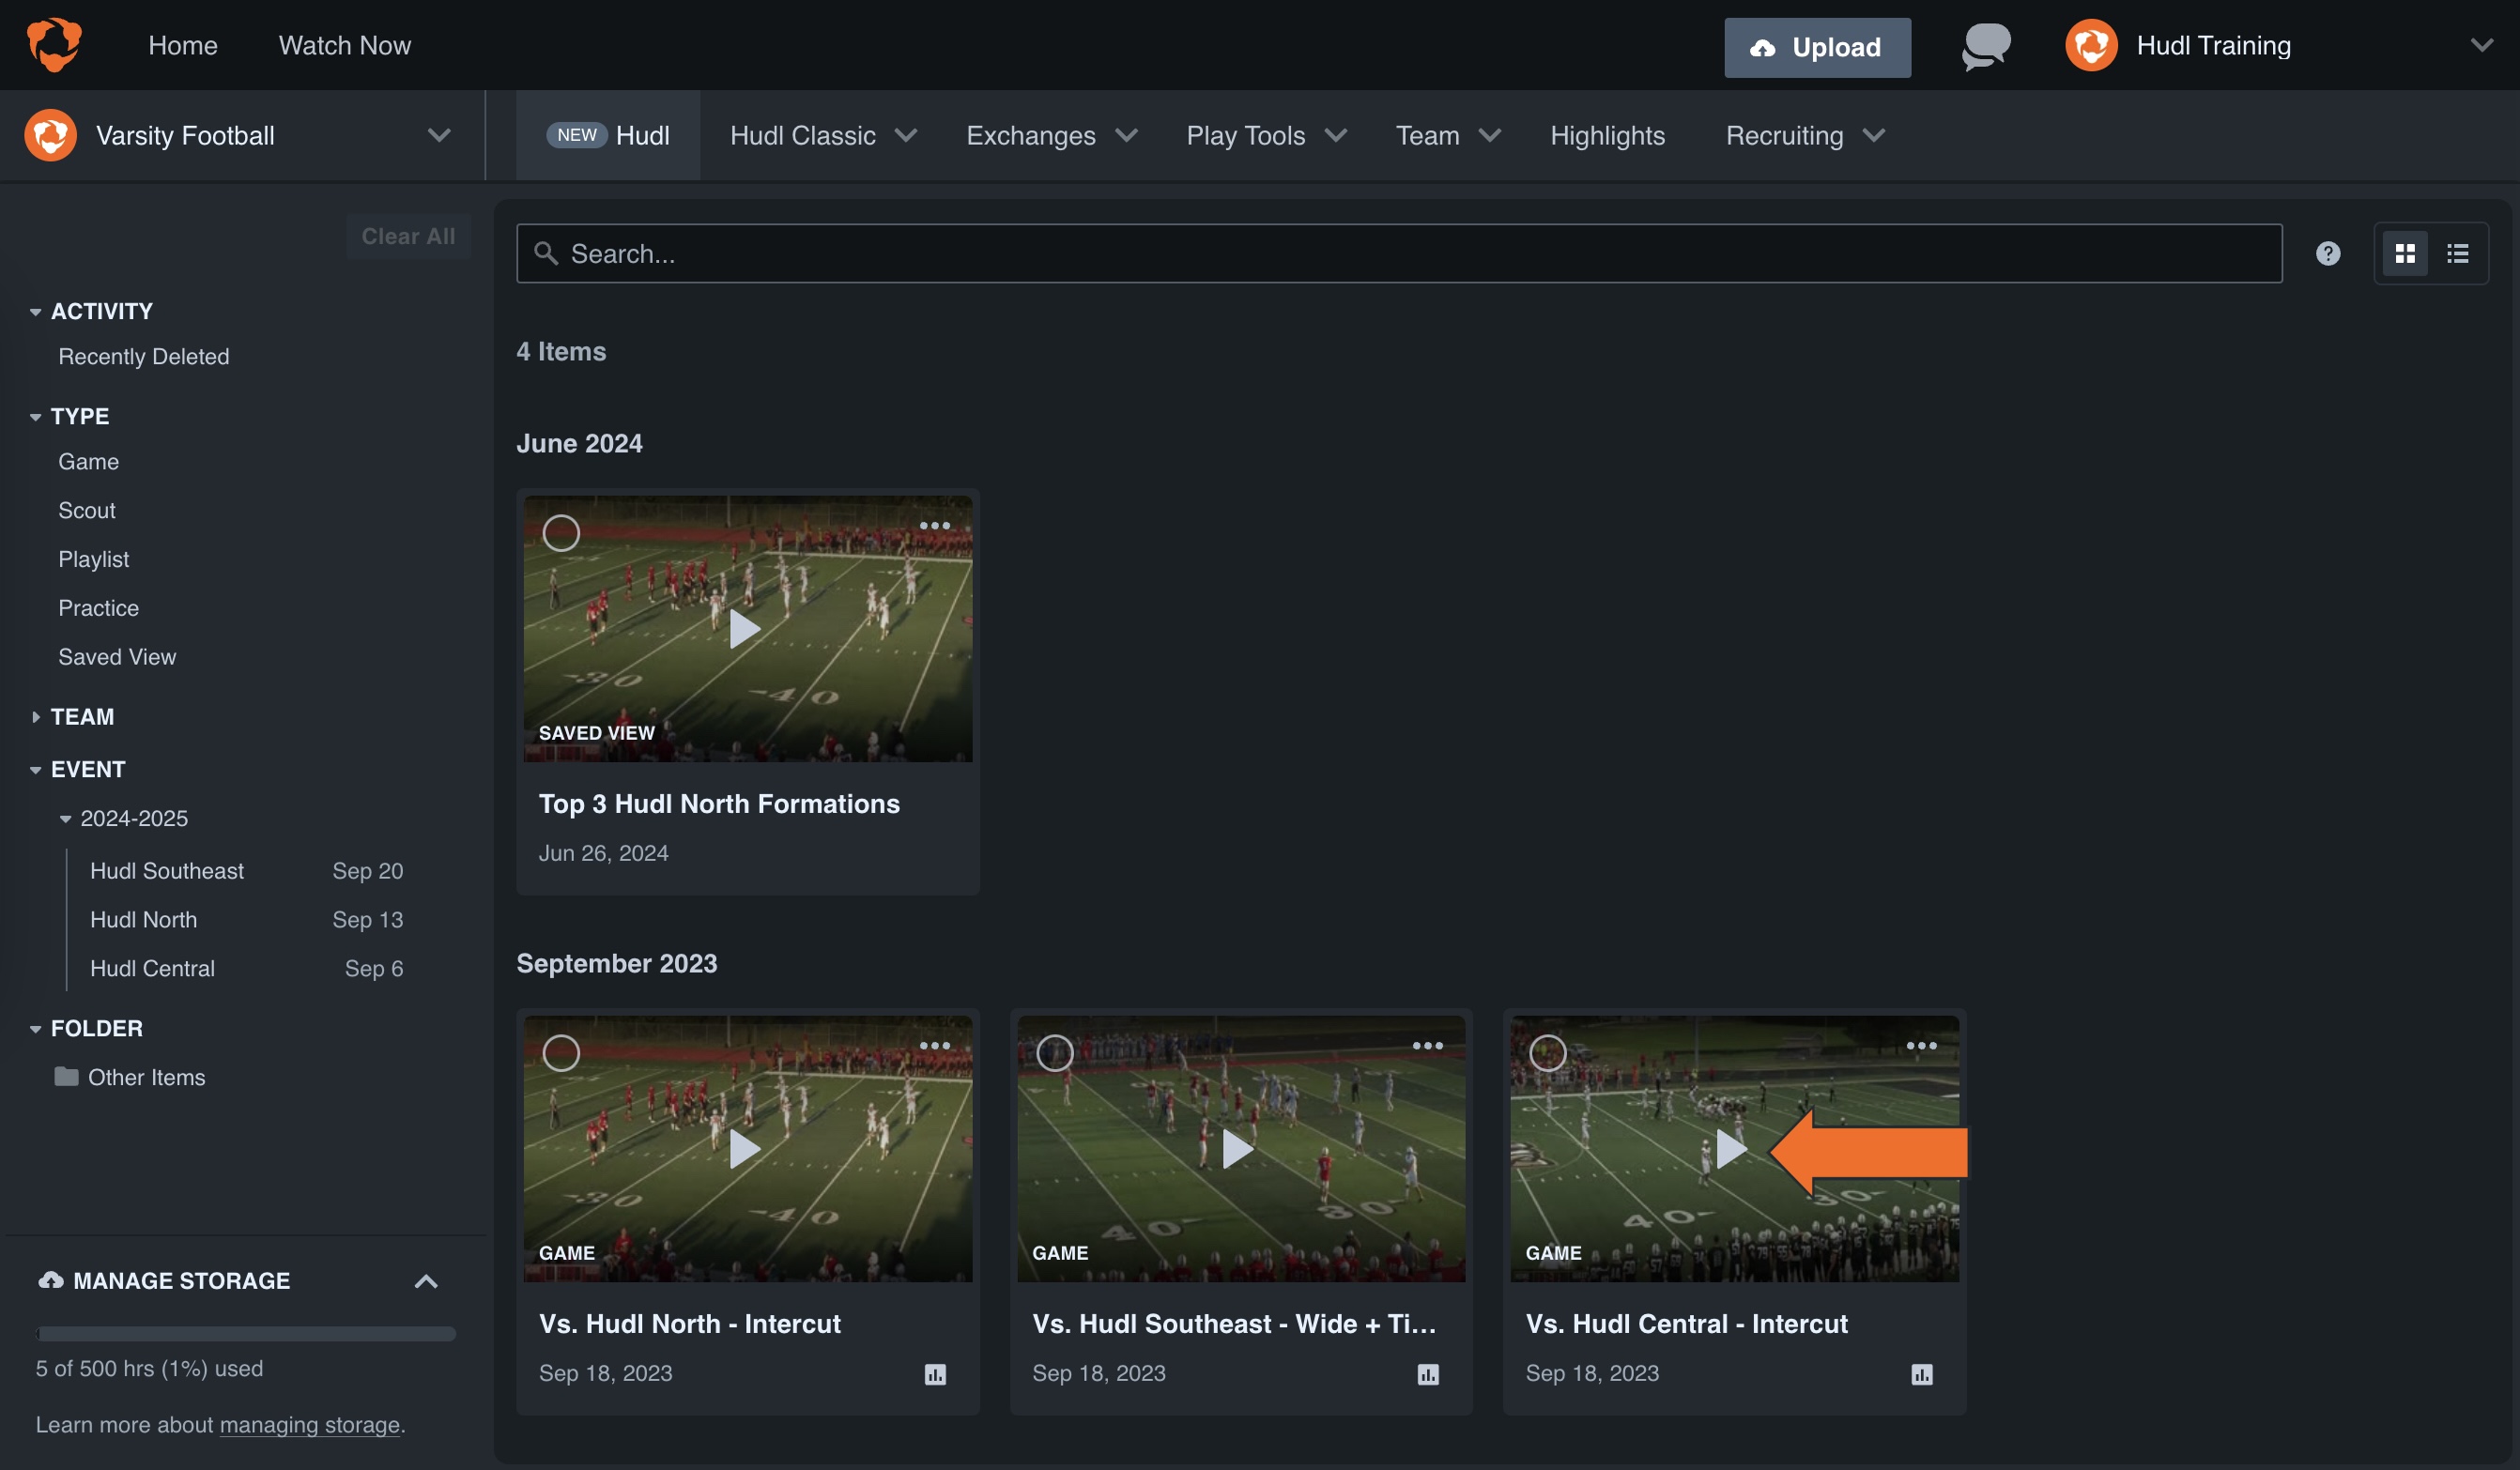Open three-dot menu on Vs. Hudl North card

coord(935,1046)
